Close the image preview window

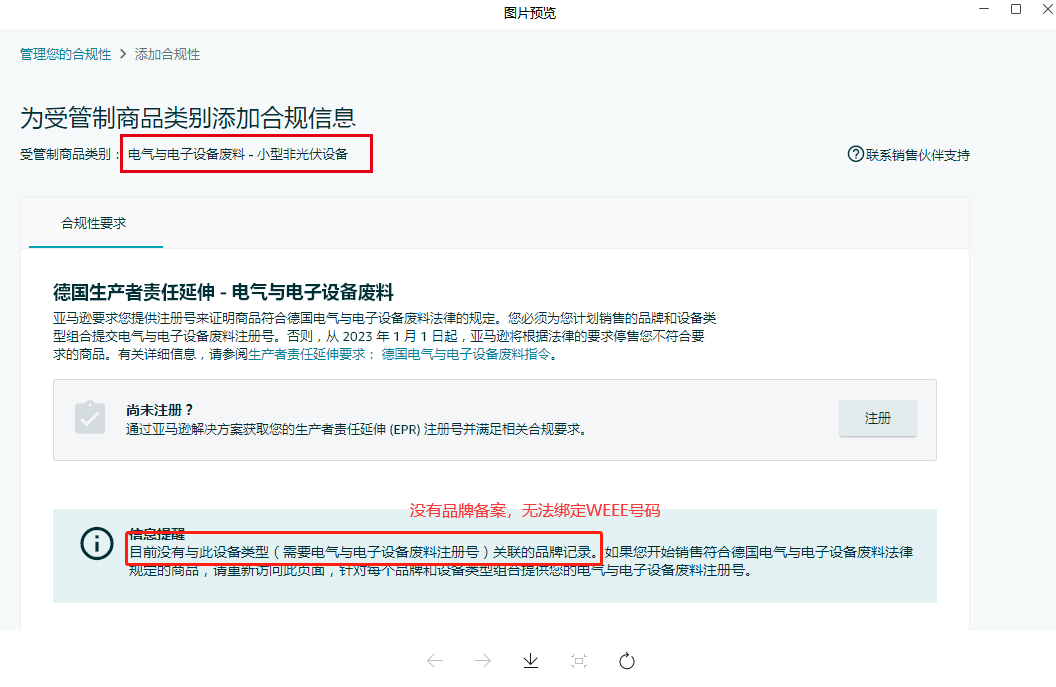1048,9
